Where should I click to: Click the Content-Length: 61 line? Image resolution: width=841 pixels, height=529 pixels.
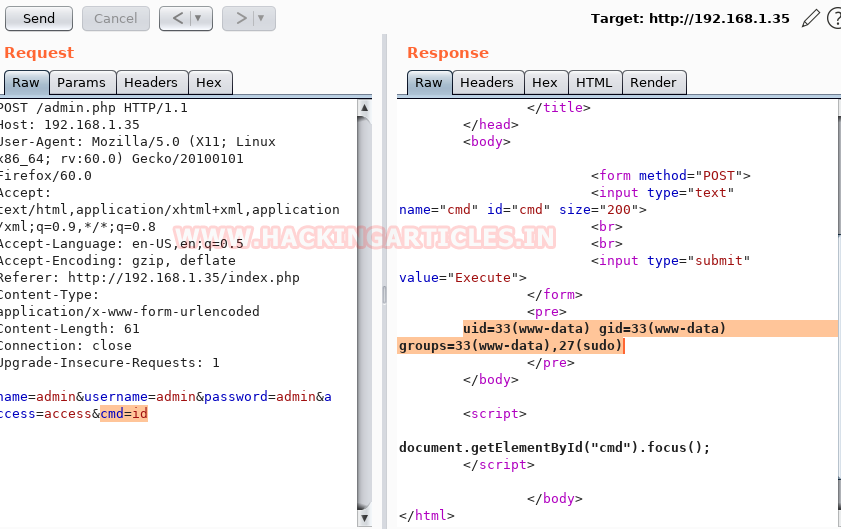(70, 329)
